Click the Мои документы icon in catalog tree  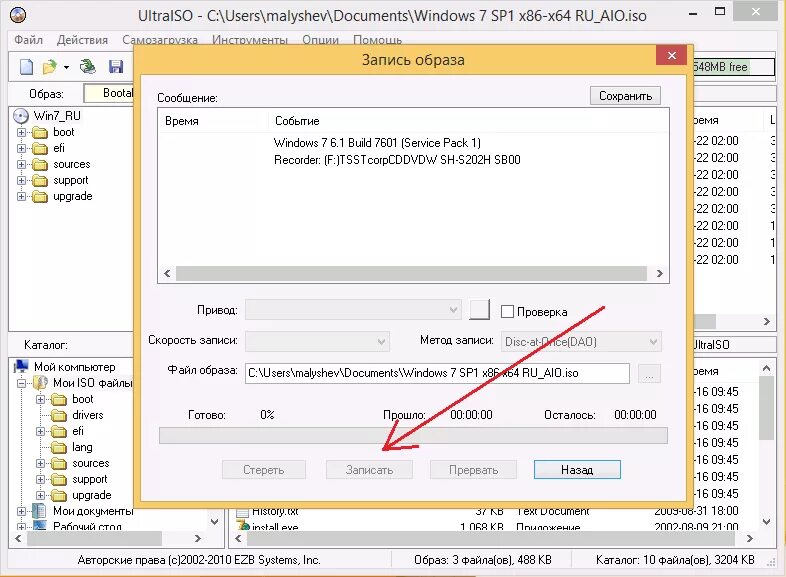point(40,511)
